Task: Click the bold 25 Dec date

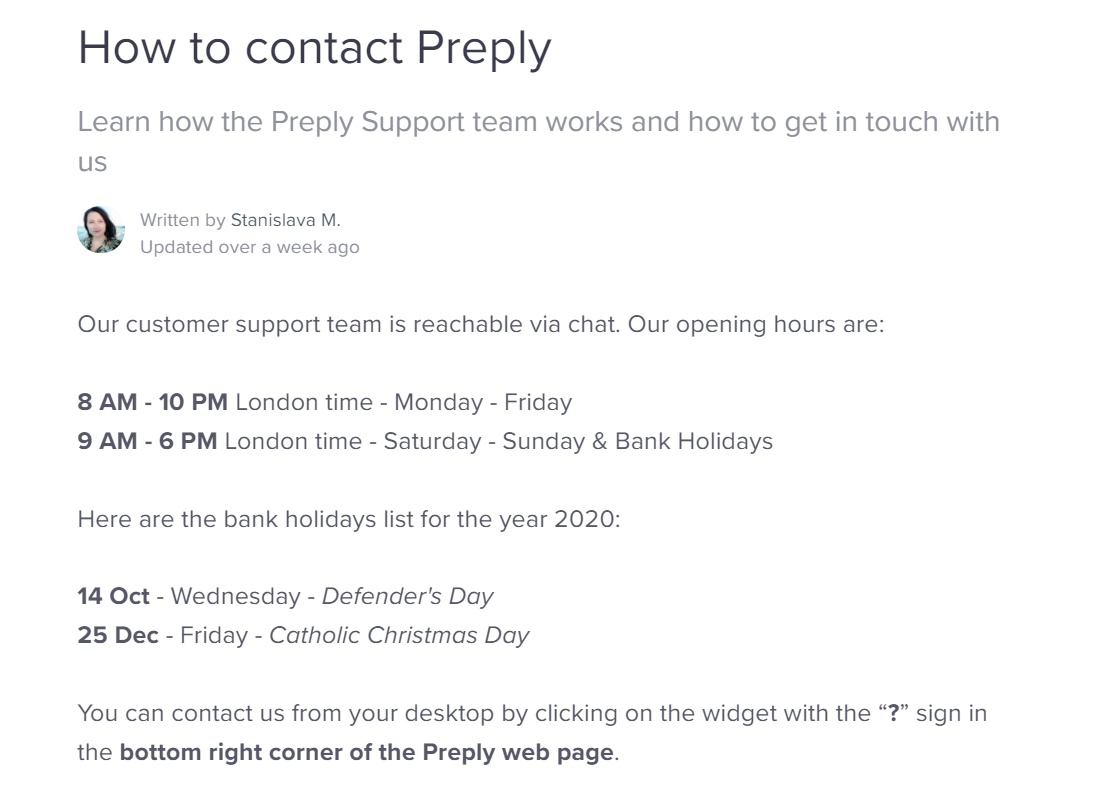Action: (x=118, y=636)
